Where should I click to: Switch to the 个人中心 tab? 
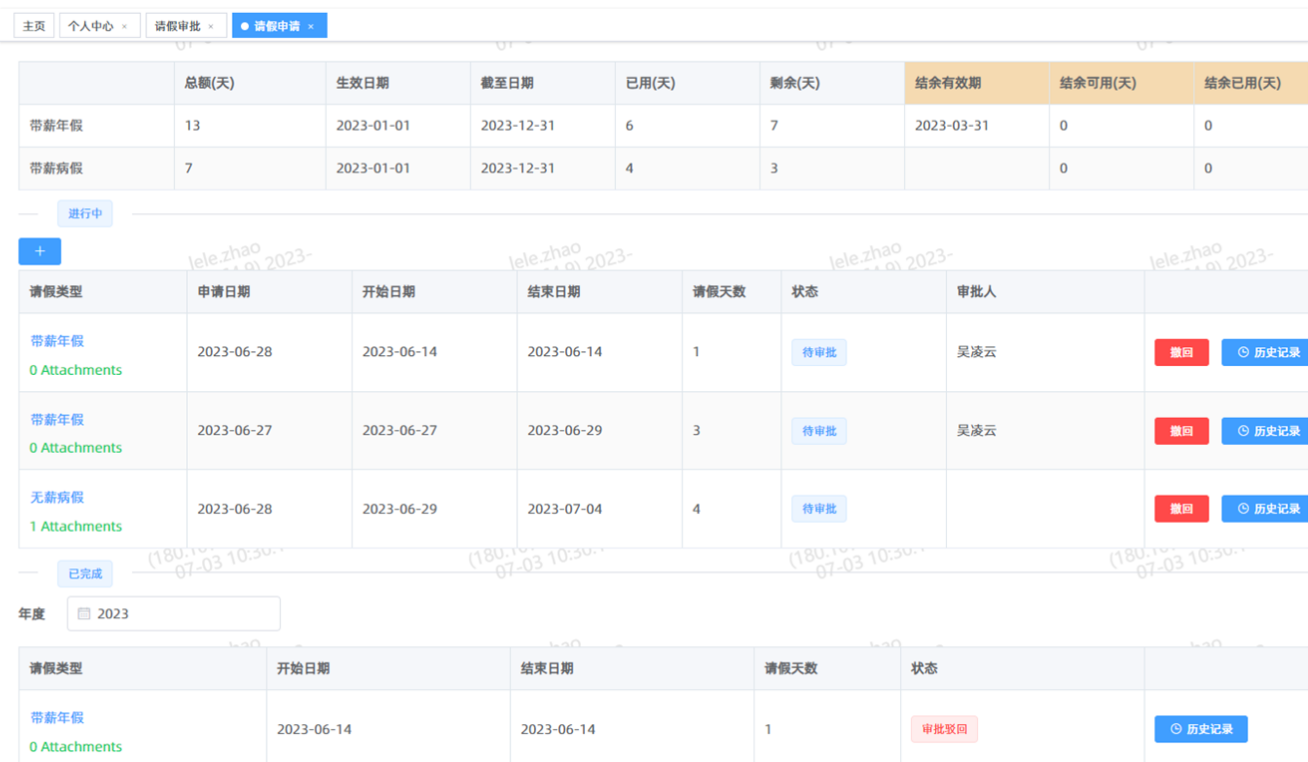pos(91,26)
